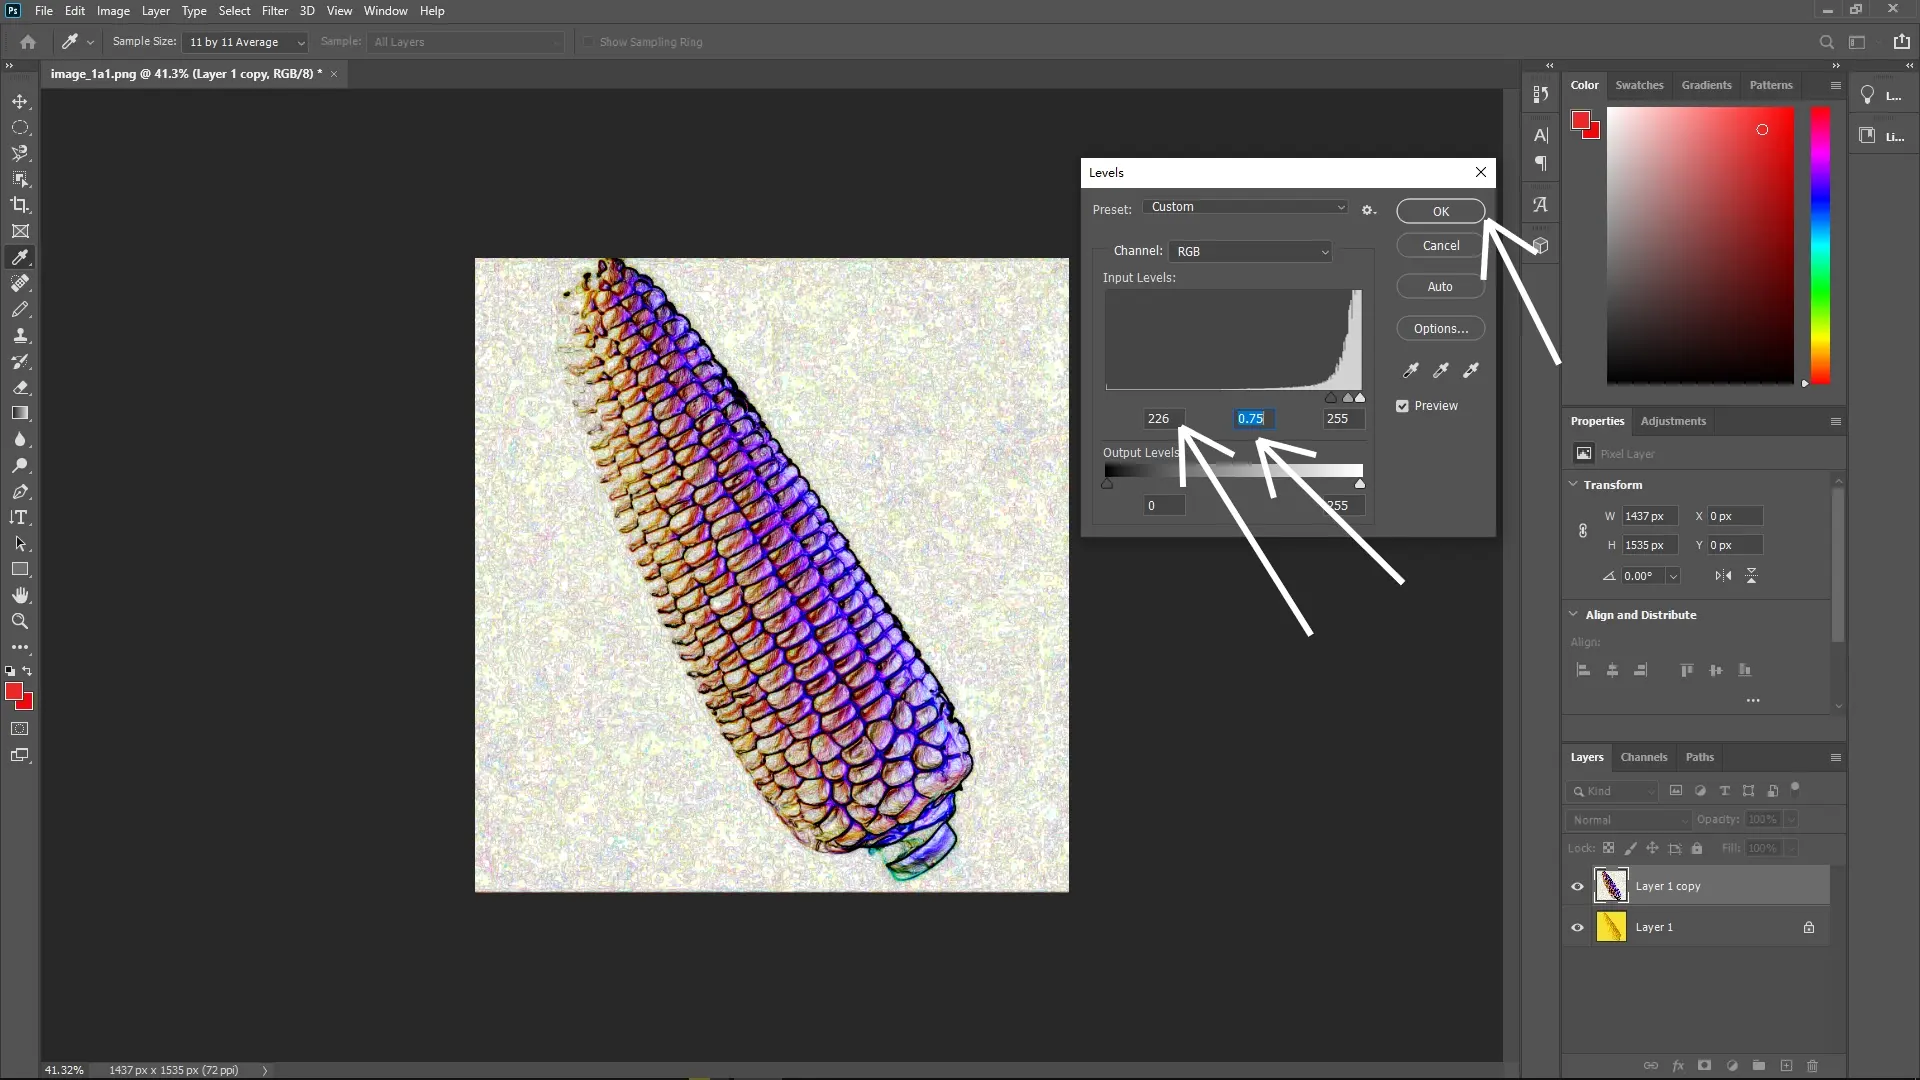The image size is (1920, 1080).
Task: Toggle the Preview checkbox in Levels
Action: [1403, 406]
